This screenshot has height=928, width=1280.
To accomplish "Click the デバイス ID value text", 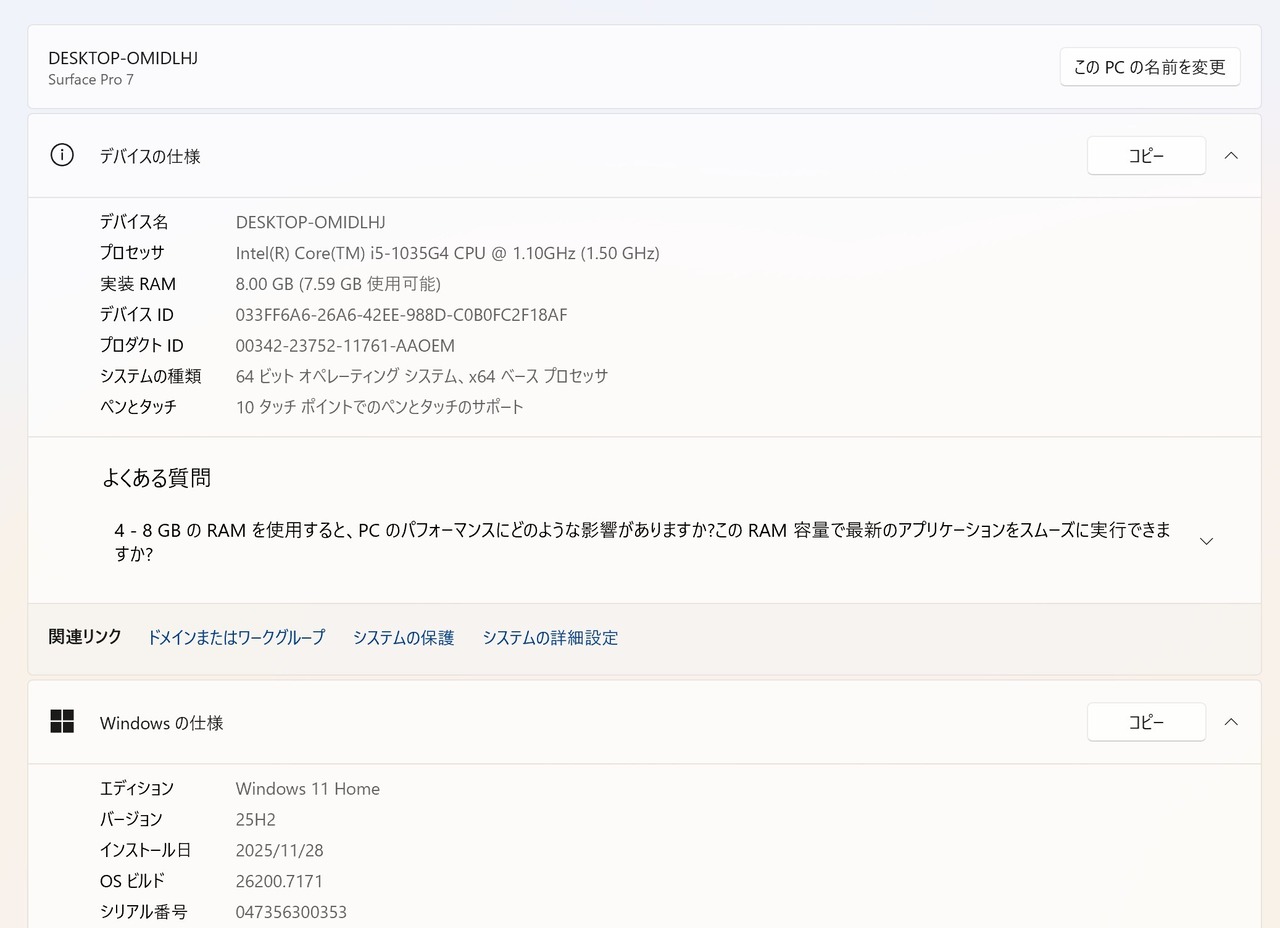I will [x=401, y=315].
